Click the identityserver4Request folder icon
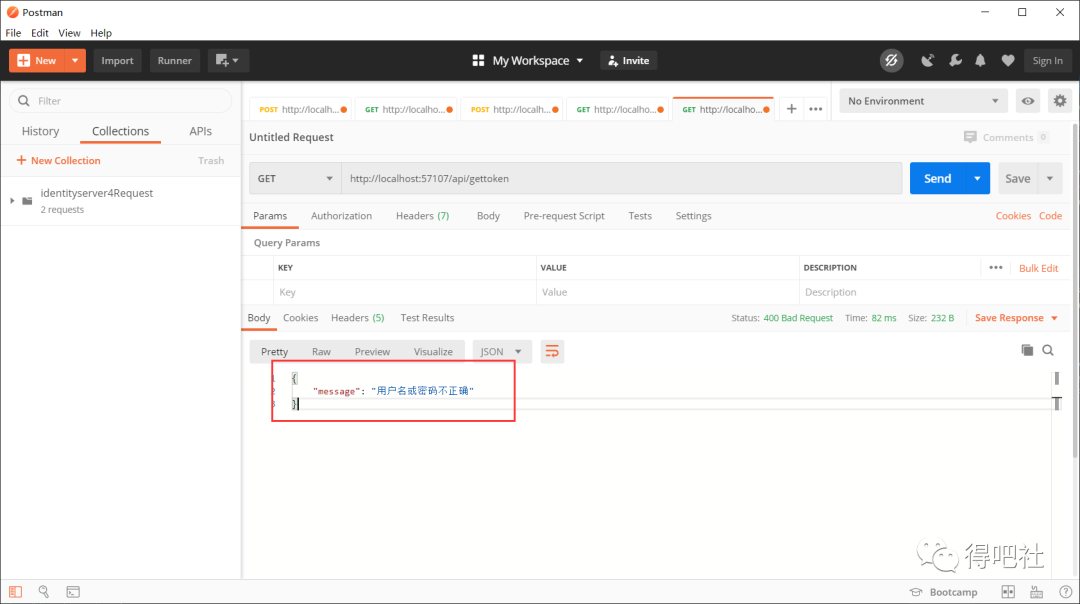The width and height of the screenshot is (1080, 604). coord(28,200)
